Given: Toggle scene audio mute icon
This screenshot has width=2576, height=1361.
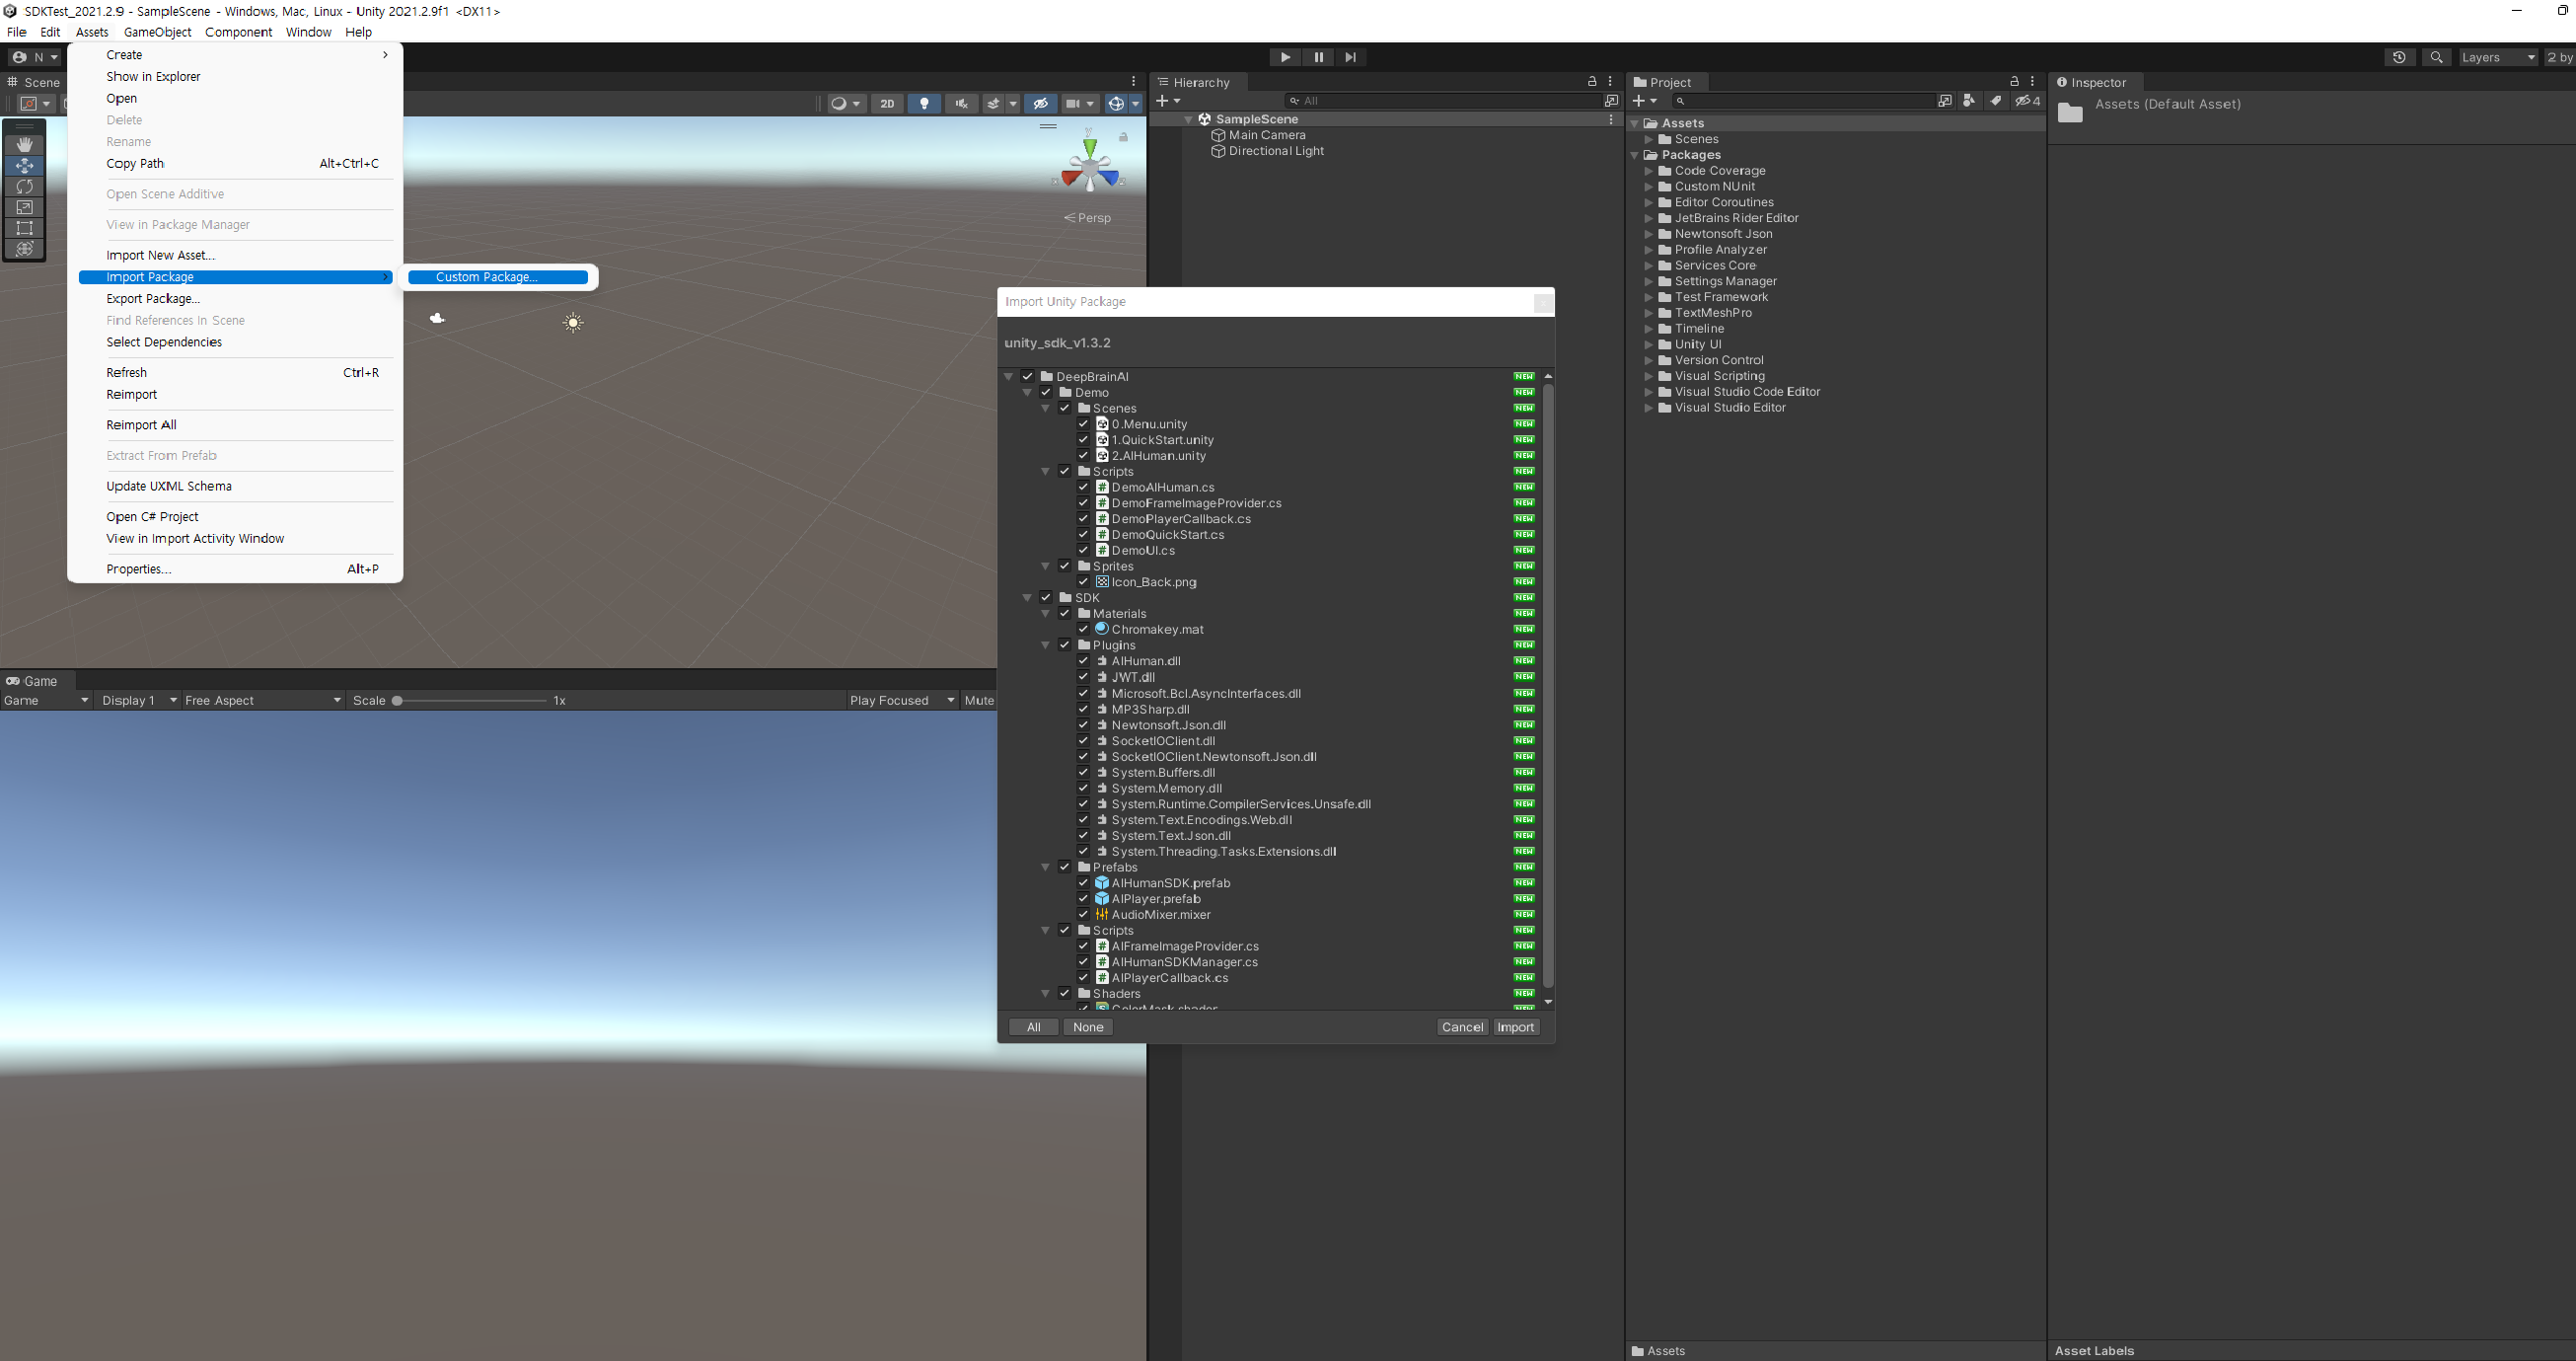Looking at the screenshot, I should tap(961, 104).
